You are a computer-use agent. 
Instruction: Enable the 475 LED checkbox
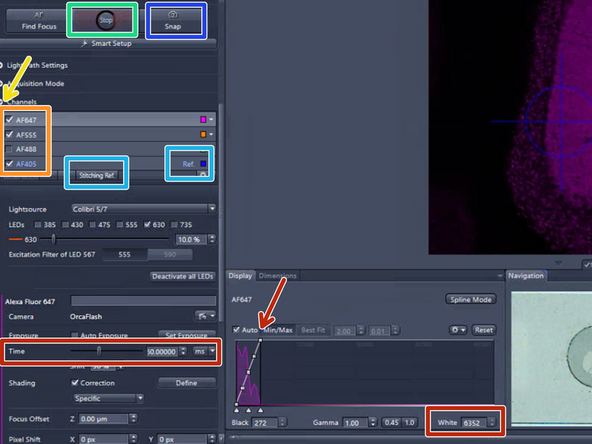pyautogui.click(x=92, y=225)
